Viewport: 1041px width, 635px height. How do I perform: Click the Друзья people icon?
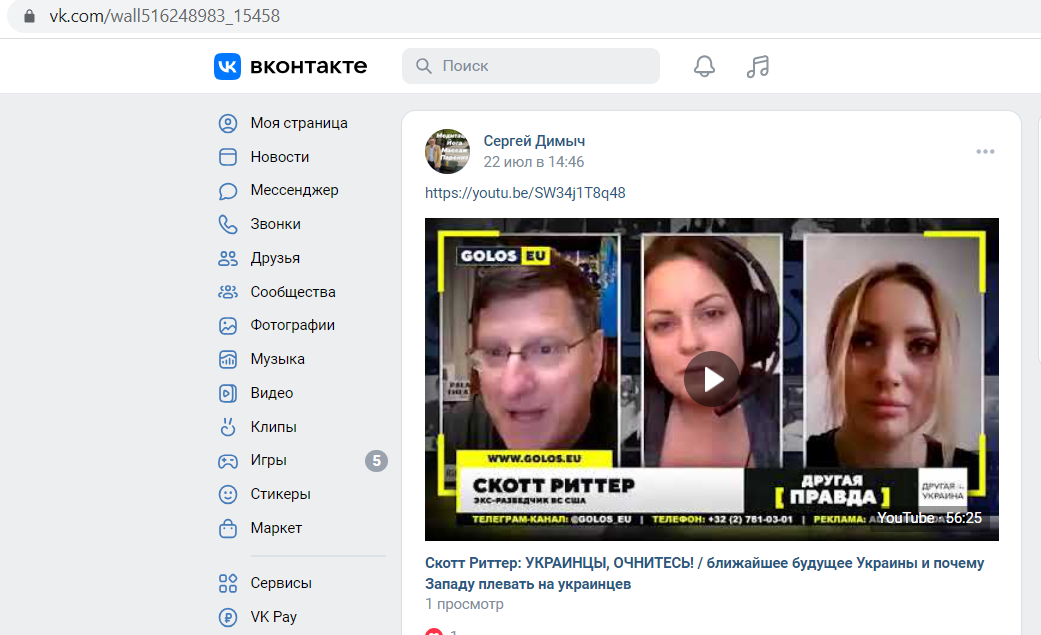tap(228, 258)
